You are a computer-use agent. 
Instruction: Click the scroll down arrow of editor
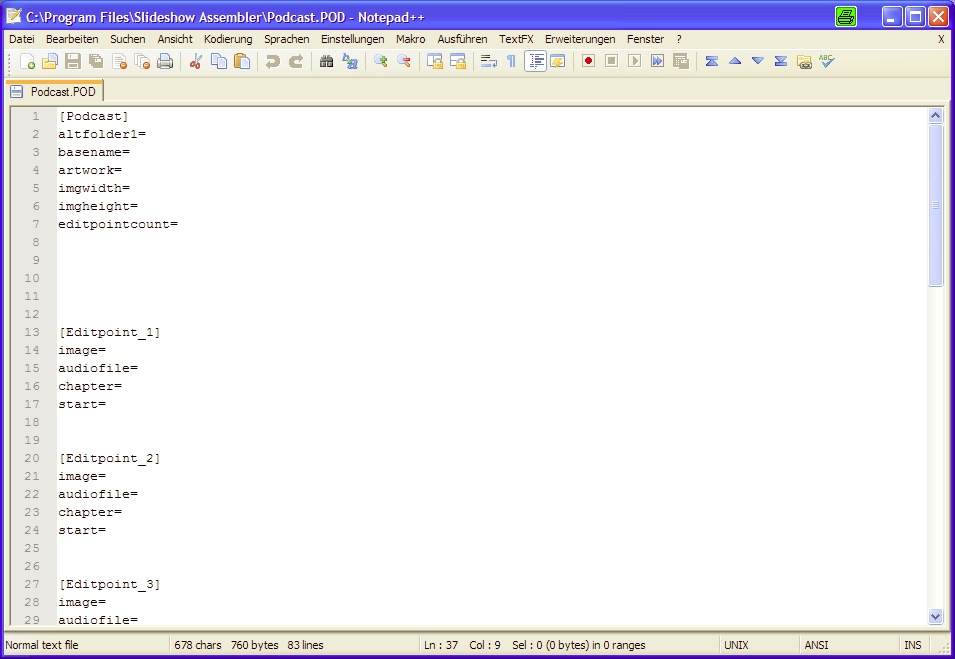(936, 617)
